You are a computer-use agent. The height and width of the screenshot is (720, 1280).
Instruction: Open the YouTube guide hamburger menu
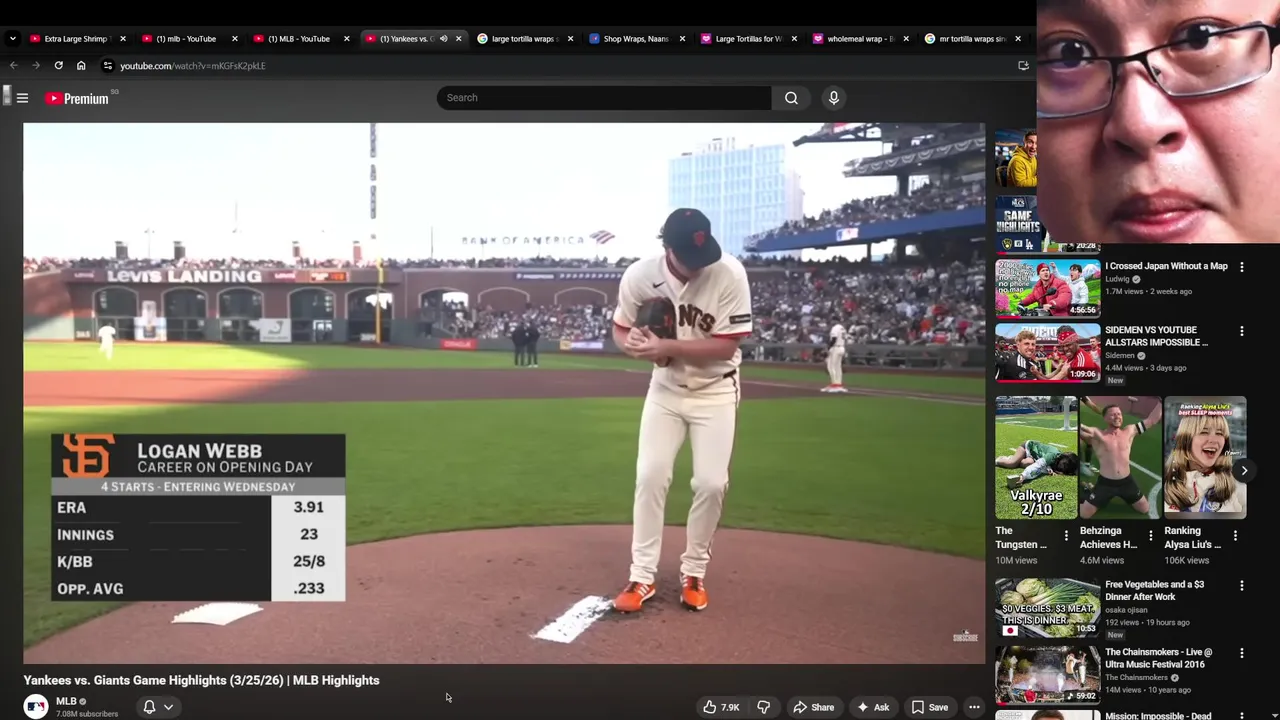(22, 98)
